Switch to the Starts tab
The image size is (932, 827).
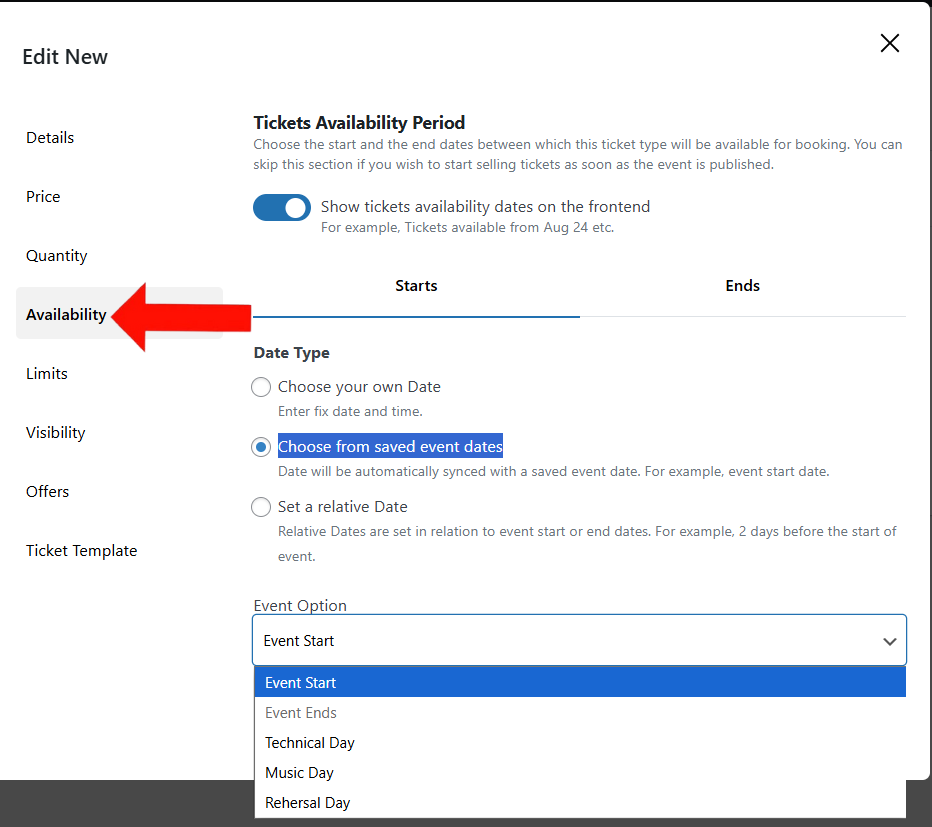[x=416, y=286]
